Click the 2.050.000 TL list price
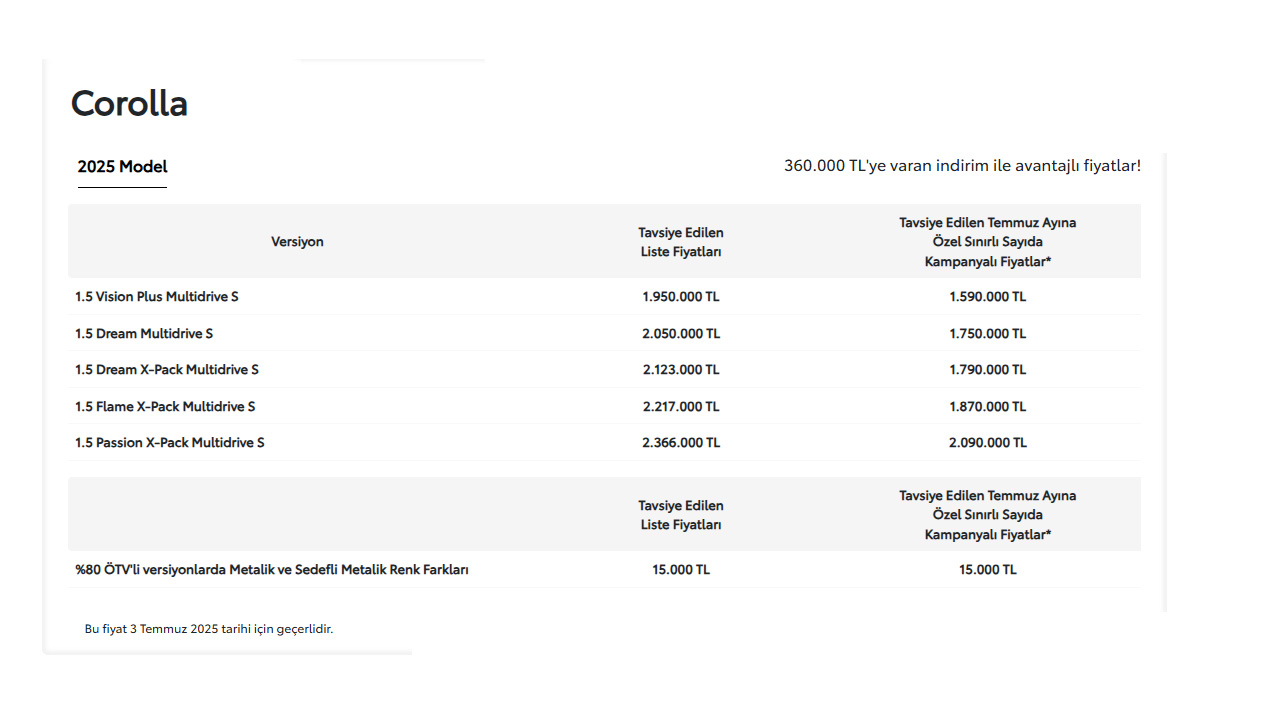The image size is (1280, 720). [681, 333]
